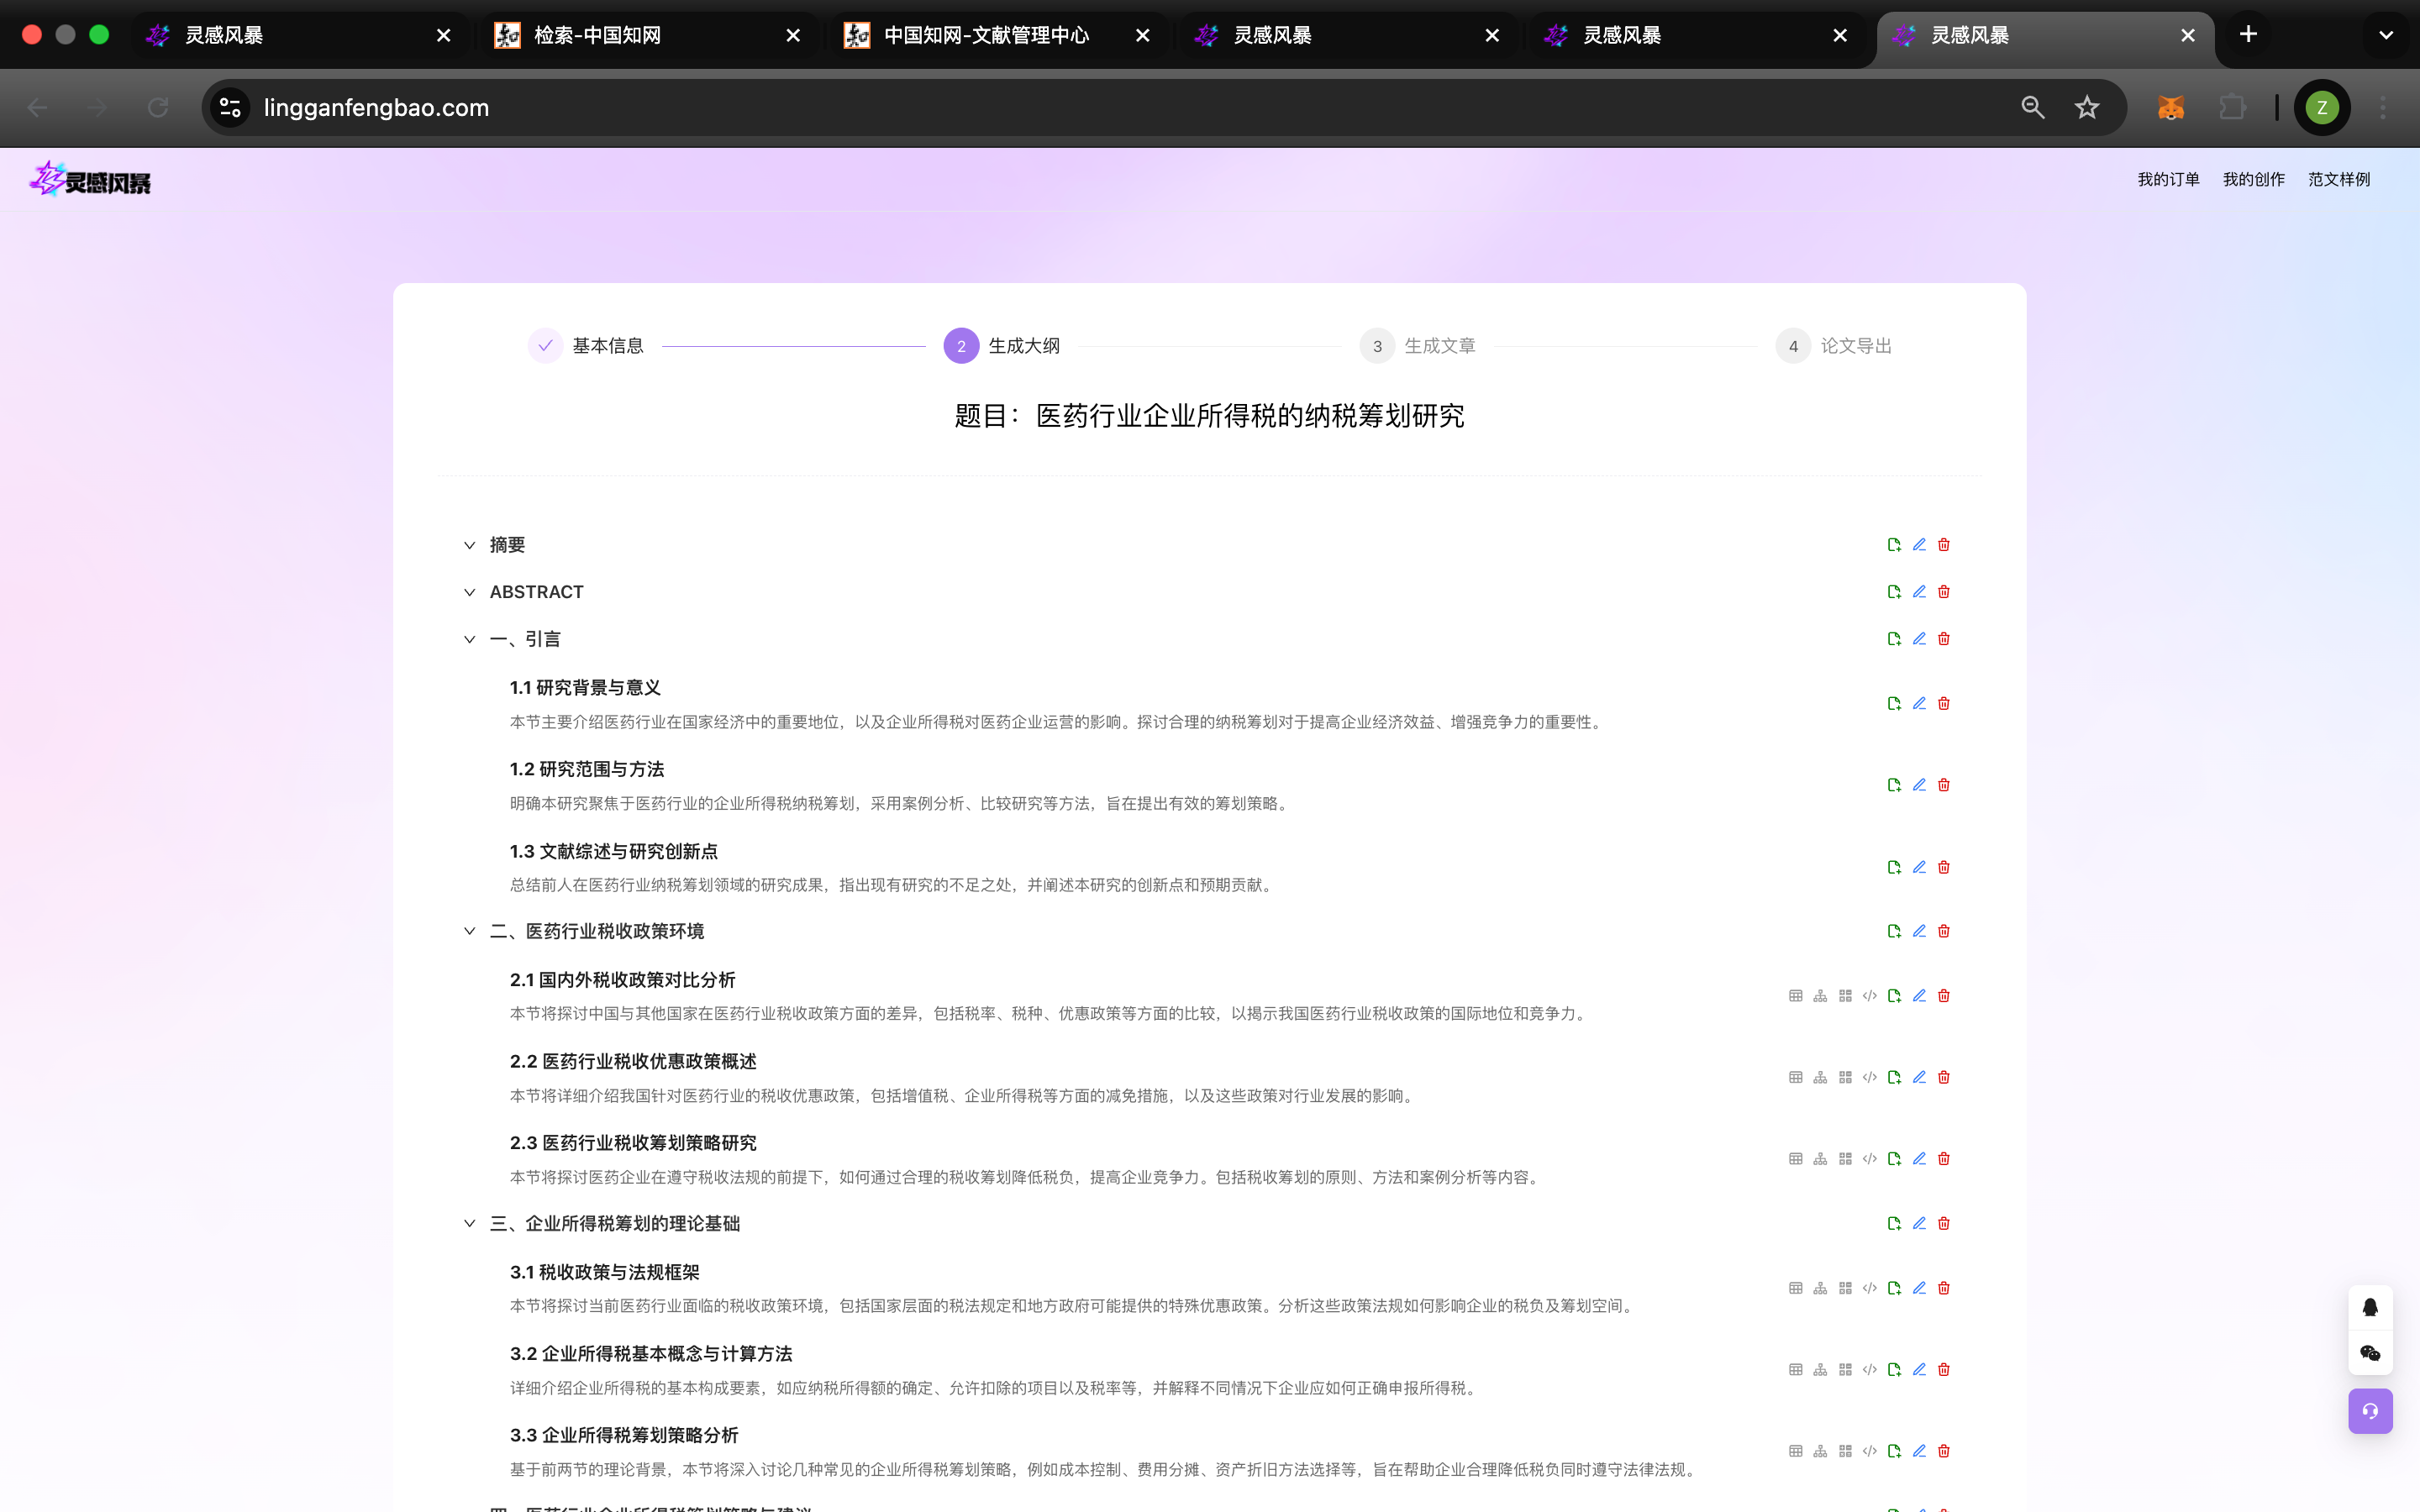
Task: Collapse the 一、引言 chapter
Action: click(x=469, y=640)
